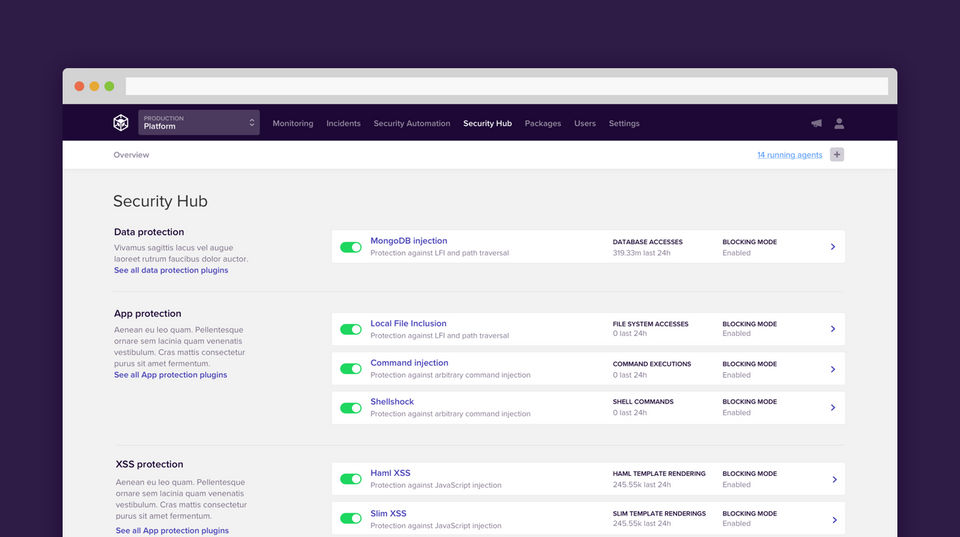Click the Security Hub page heading
The image size is (960, 537).
pos(160,201)
